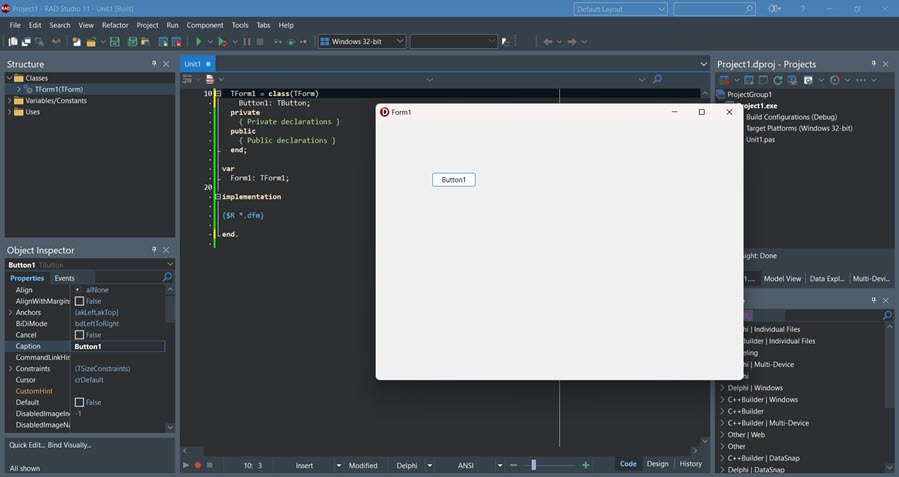Open the Object Inspector component selector dropdown
899x477 pixels.
tap(170, 264)
